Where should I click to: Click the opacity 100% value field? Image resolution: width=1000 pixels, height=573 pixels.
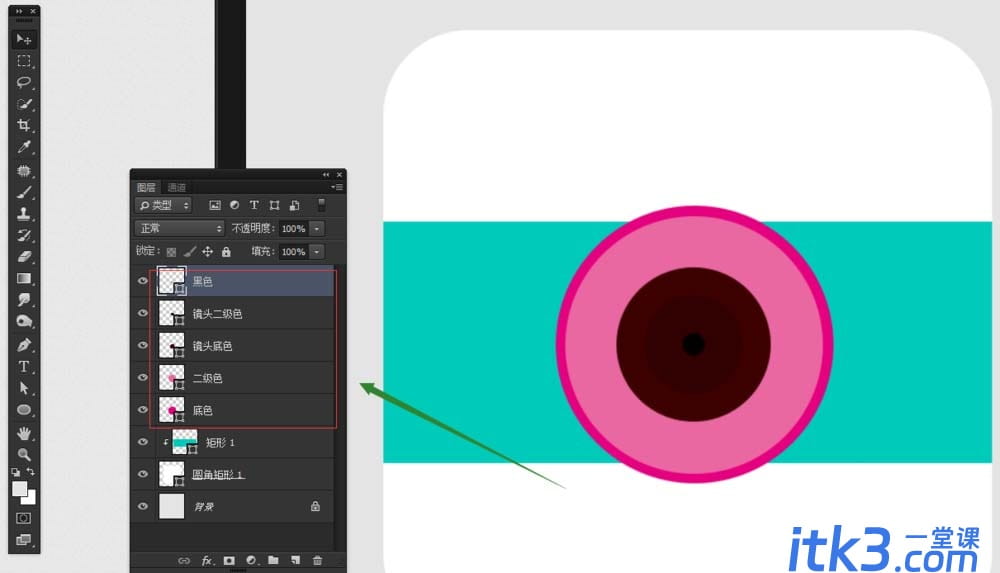coord(294,228)
